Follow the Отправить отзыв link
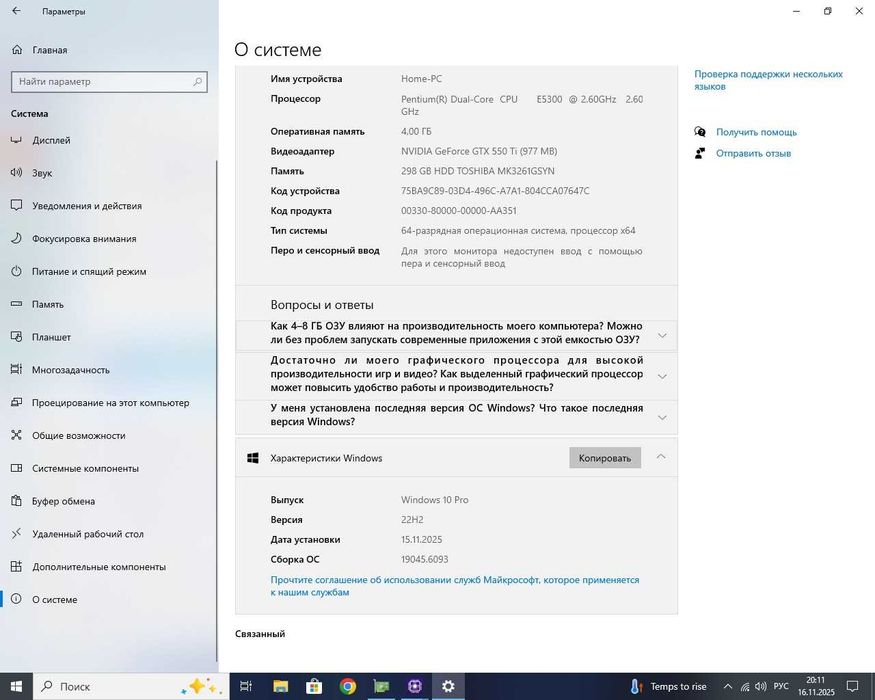 pos(753,154)
